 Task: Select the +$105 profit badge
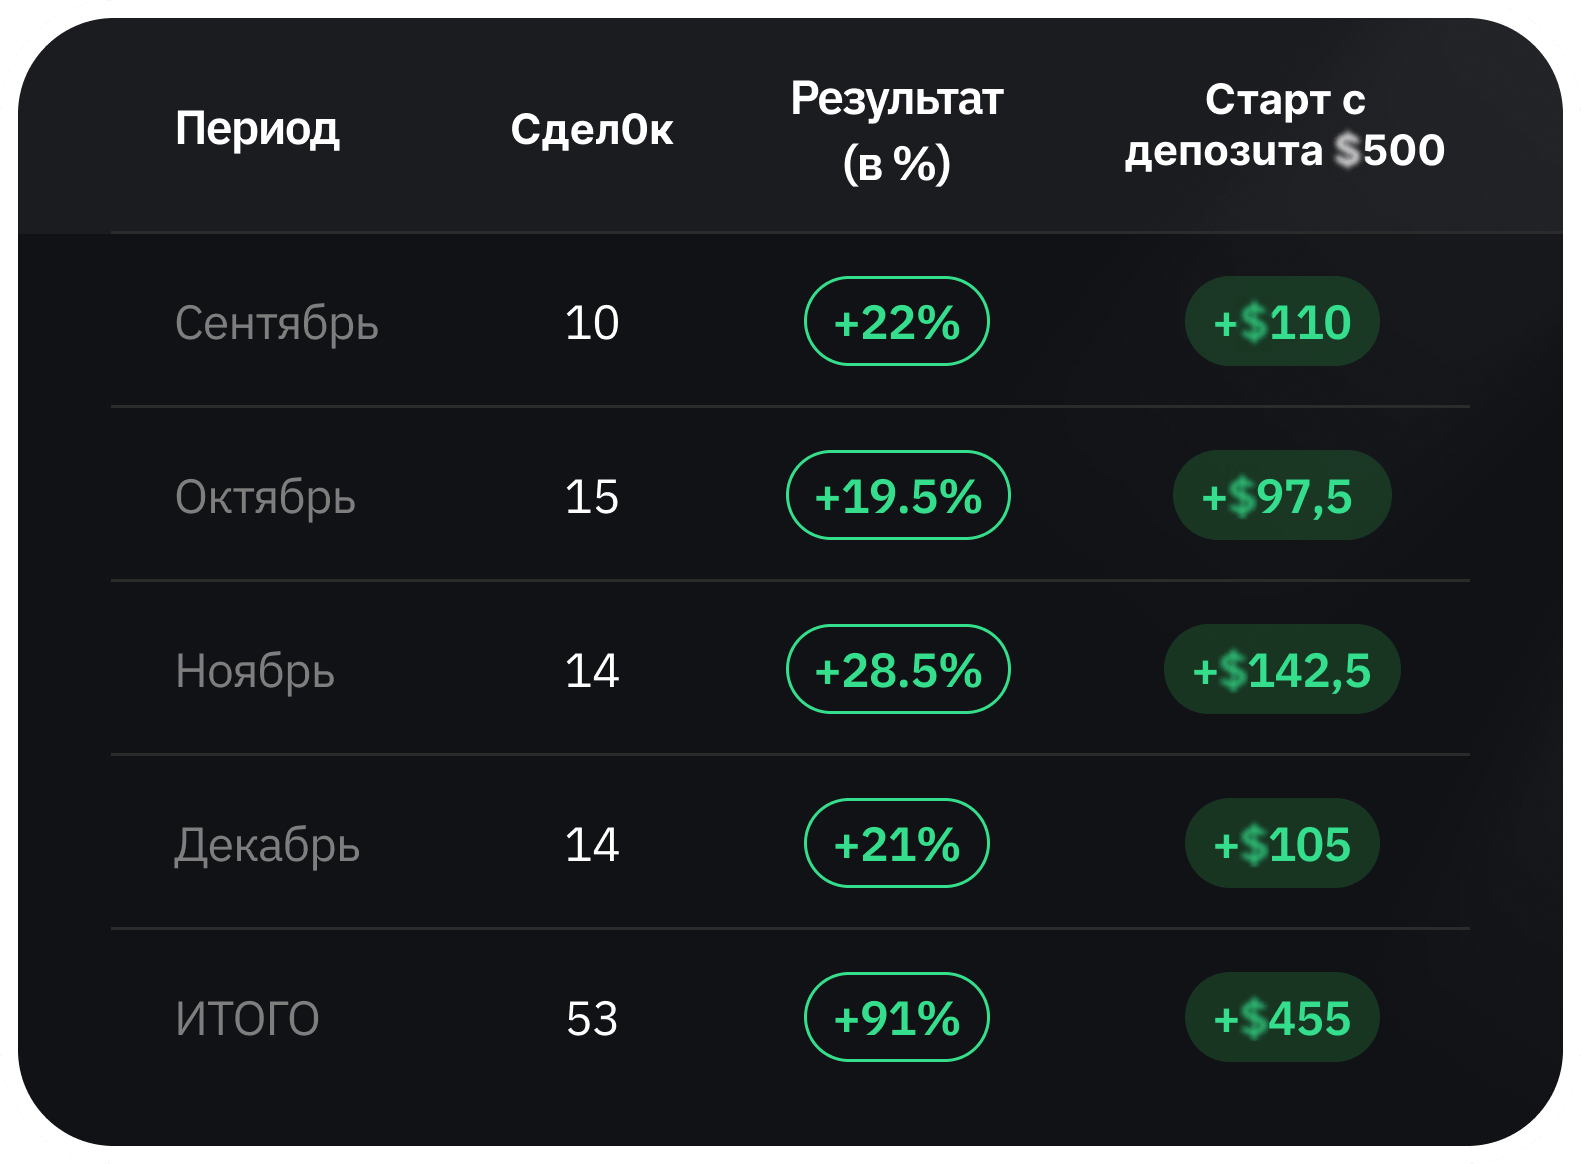pyautogui.click(x=1282, y=844)
